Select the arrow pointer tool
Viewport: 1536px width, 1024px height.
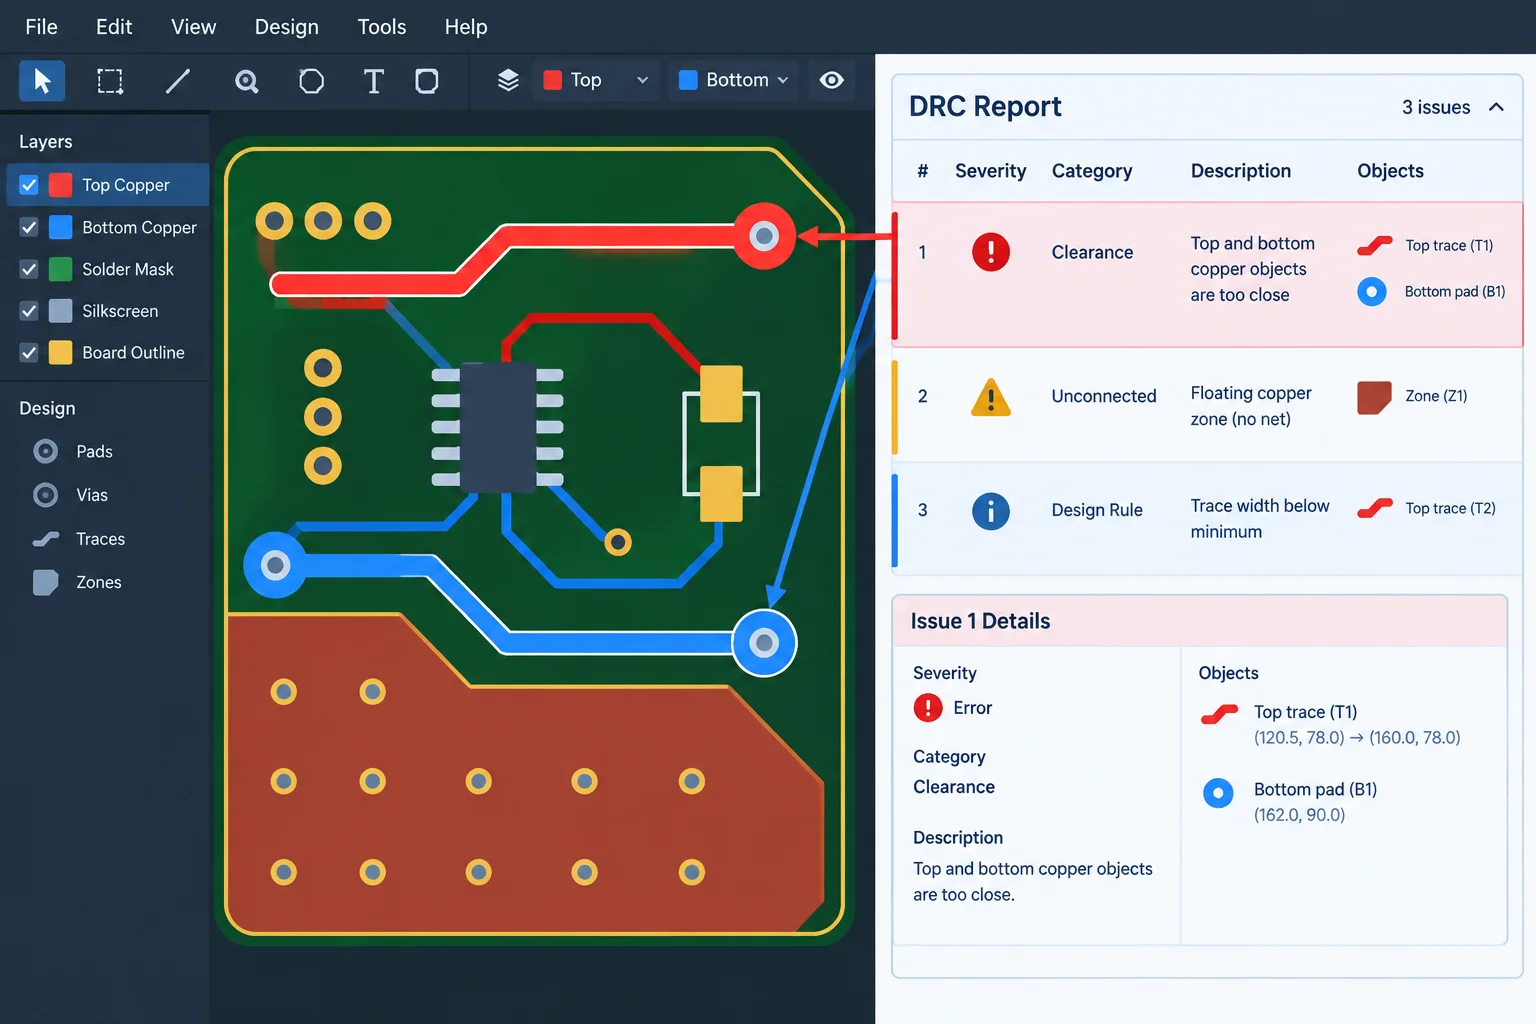click(42, 80)
